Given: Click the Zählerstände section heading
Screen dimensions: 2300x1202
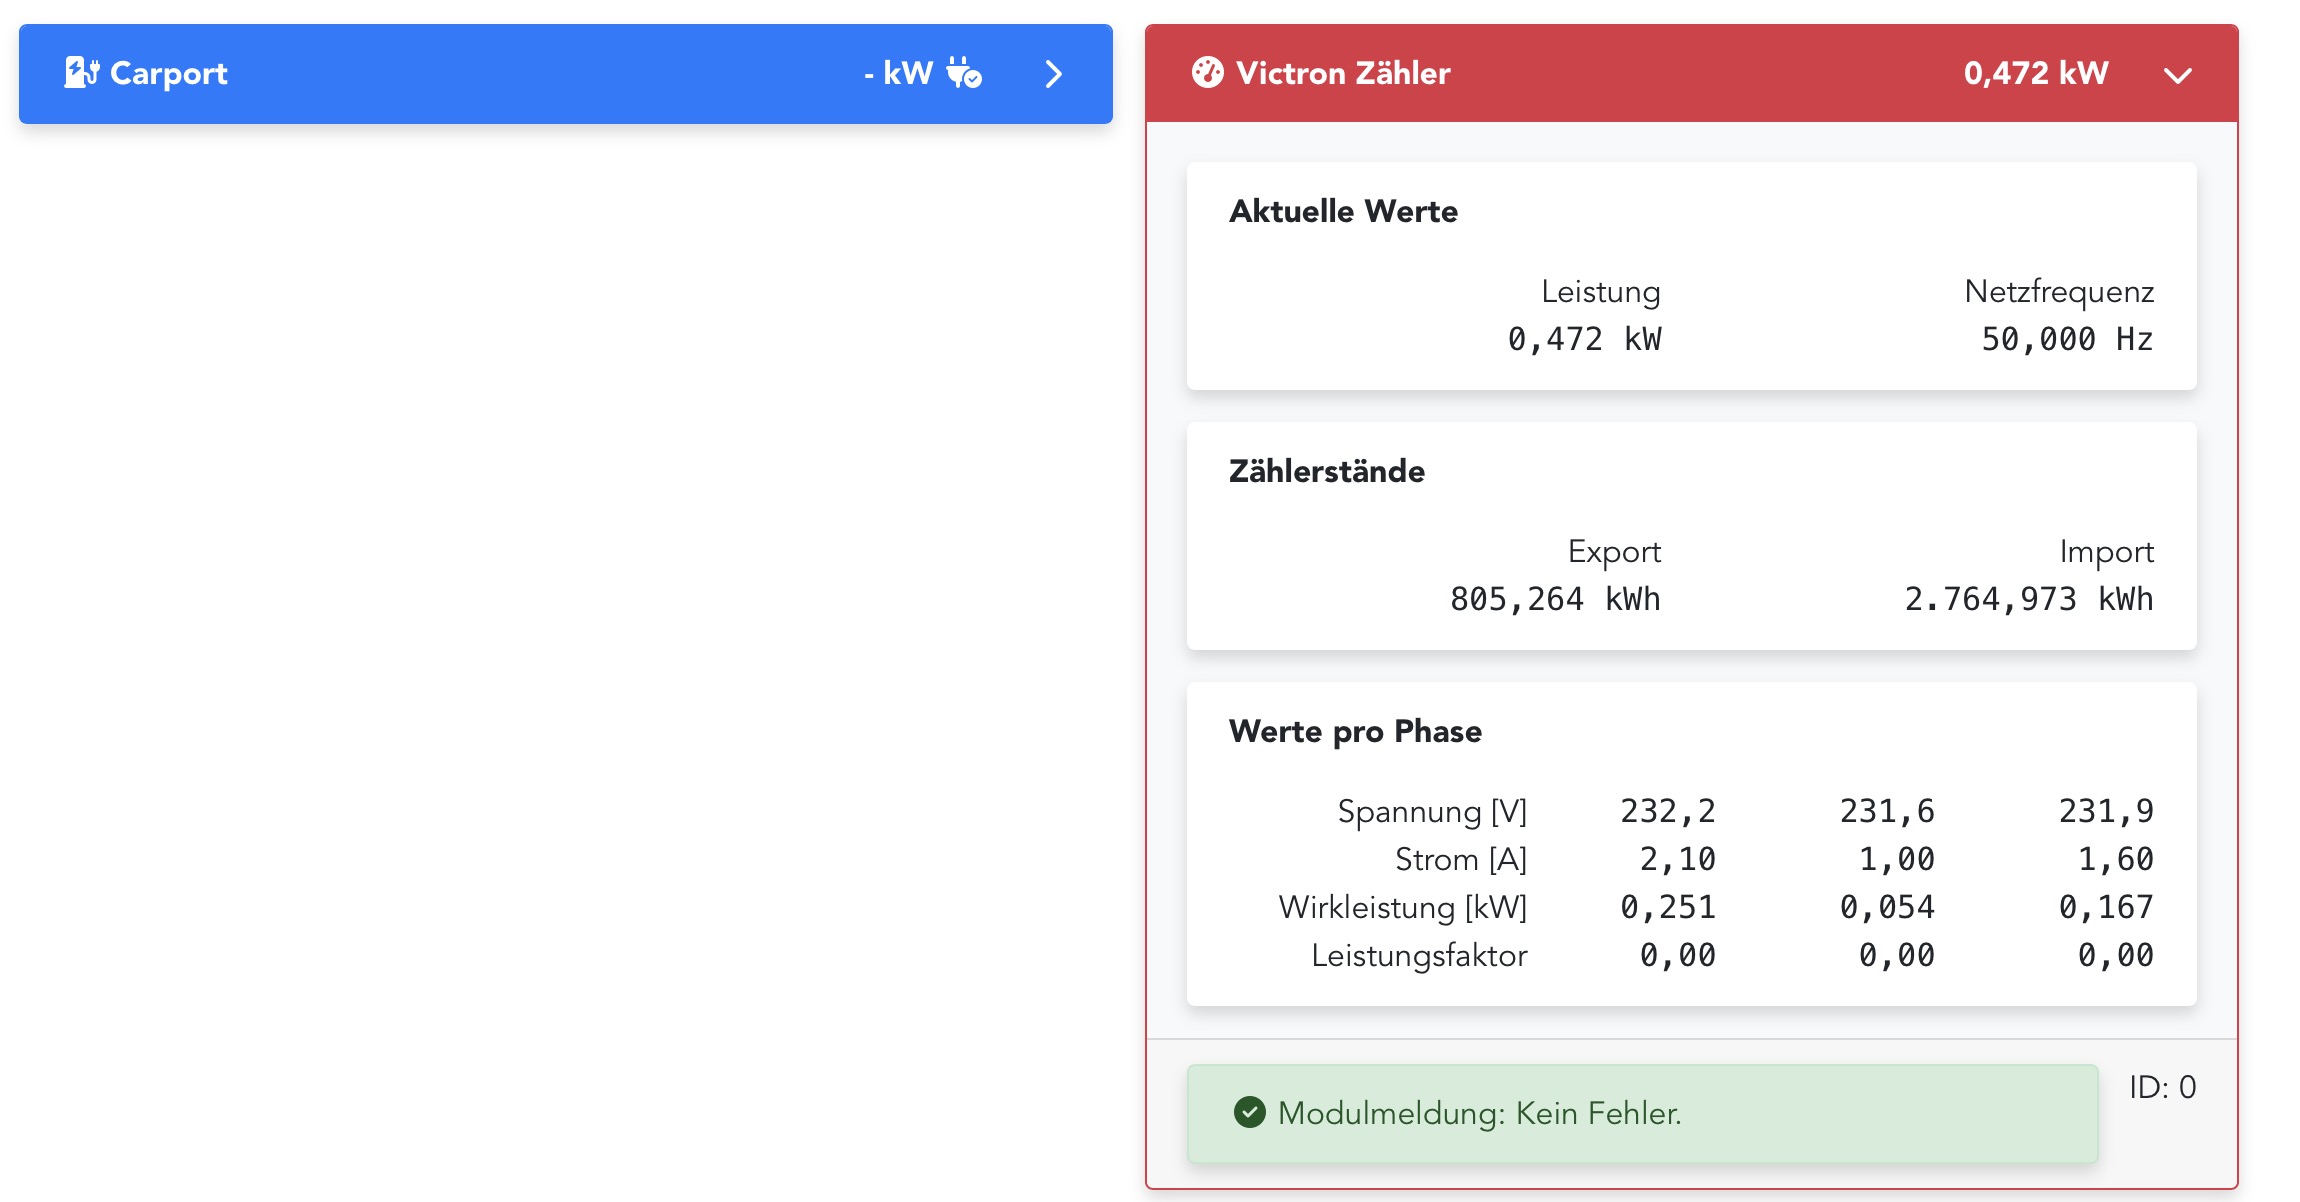Looking at the screenshot, I should click(x=1326, y=471).
